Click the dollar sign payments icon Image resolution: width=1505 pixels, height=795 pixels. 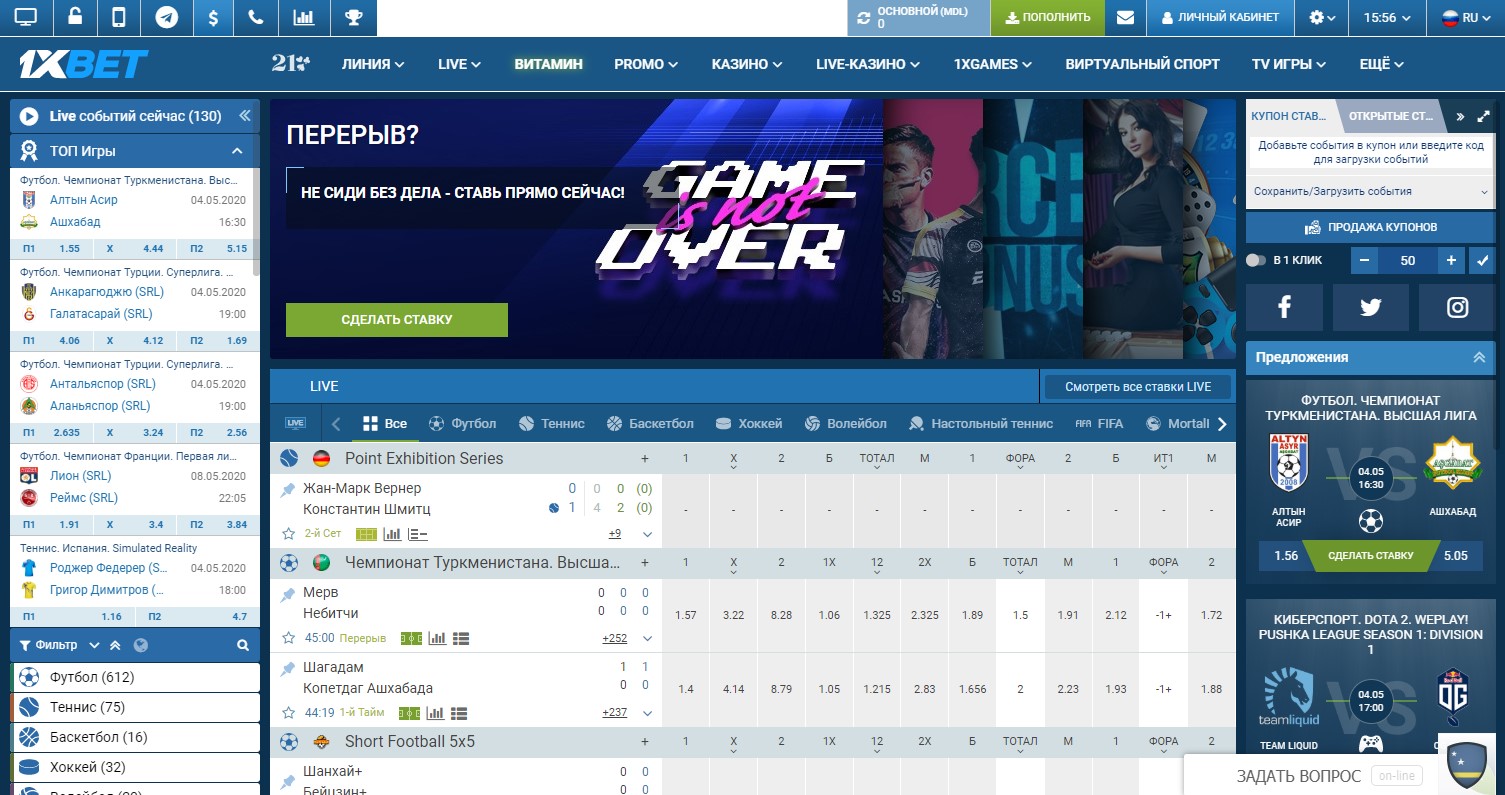[x=213, y=17]
